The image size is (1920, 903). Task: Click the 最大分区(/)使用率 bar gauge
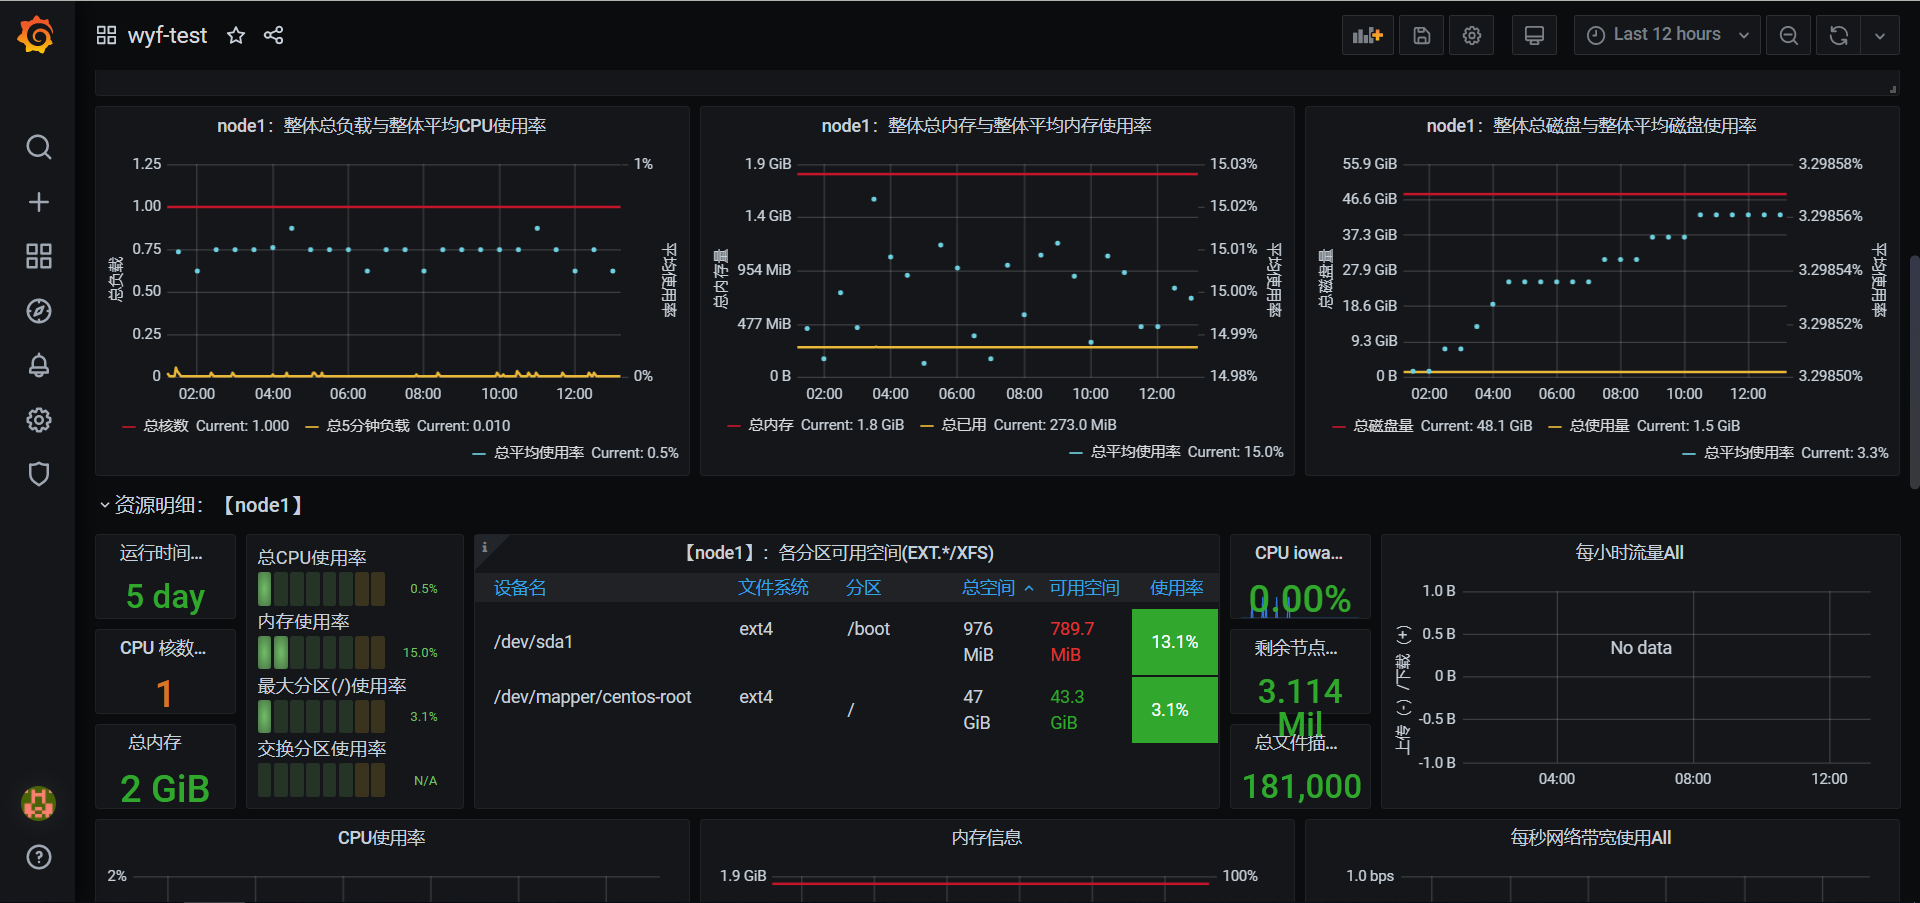(x=322, y=717)
